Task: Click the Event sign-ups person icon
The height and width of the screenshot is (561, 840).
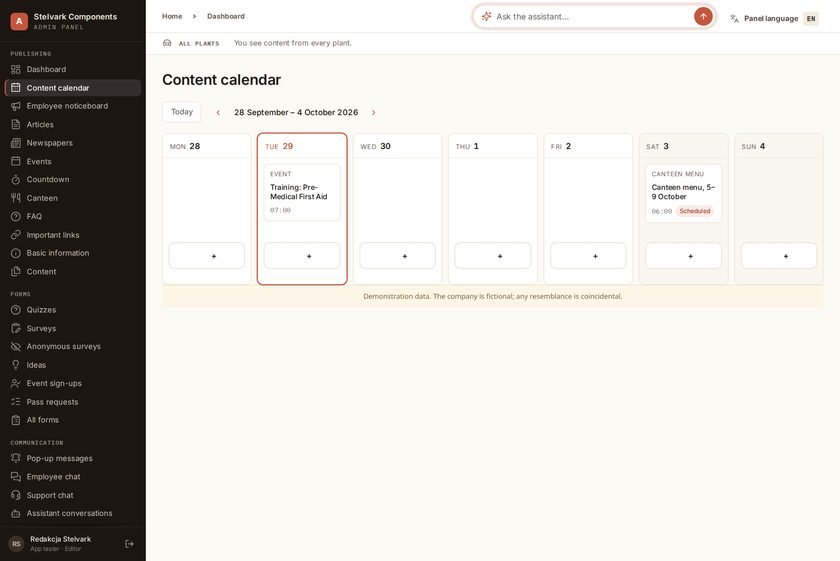Action: pyautogui.click(x=16, y=383)
